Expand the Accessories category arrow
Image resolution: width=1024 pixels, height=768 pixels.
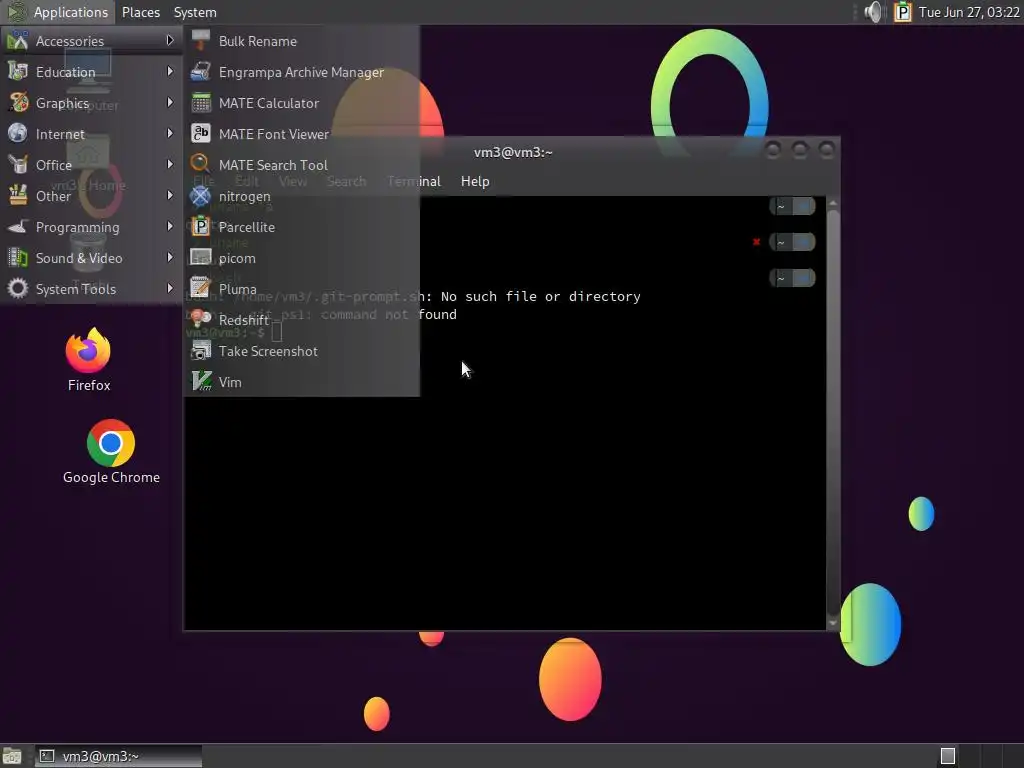coord(170,40)
